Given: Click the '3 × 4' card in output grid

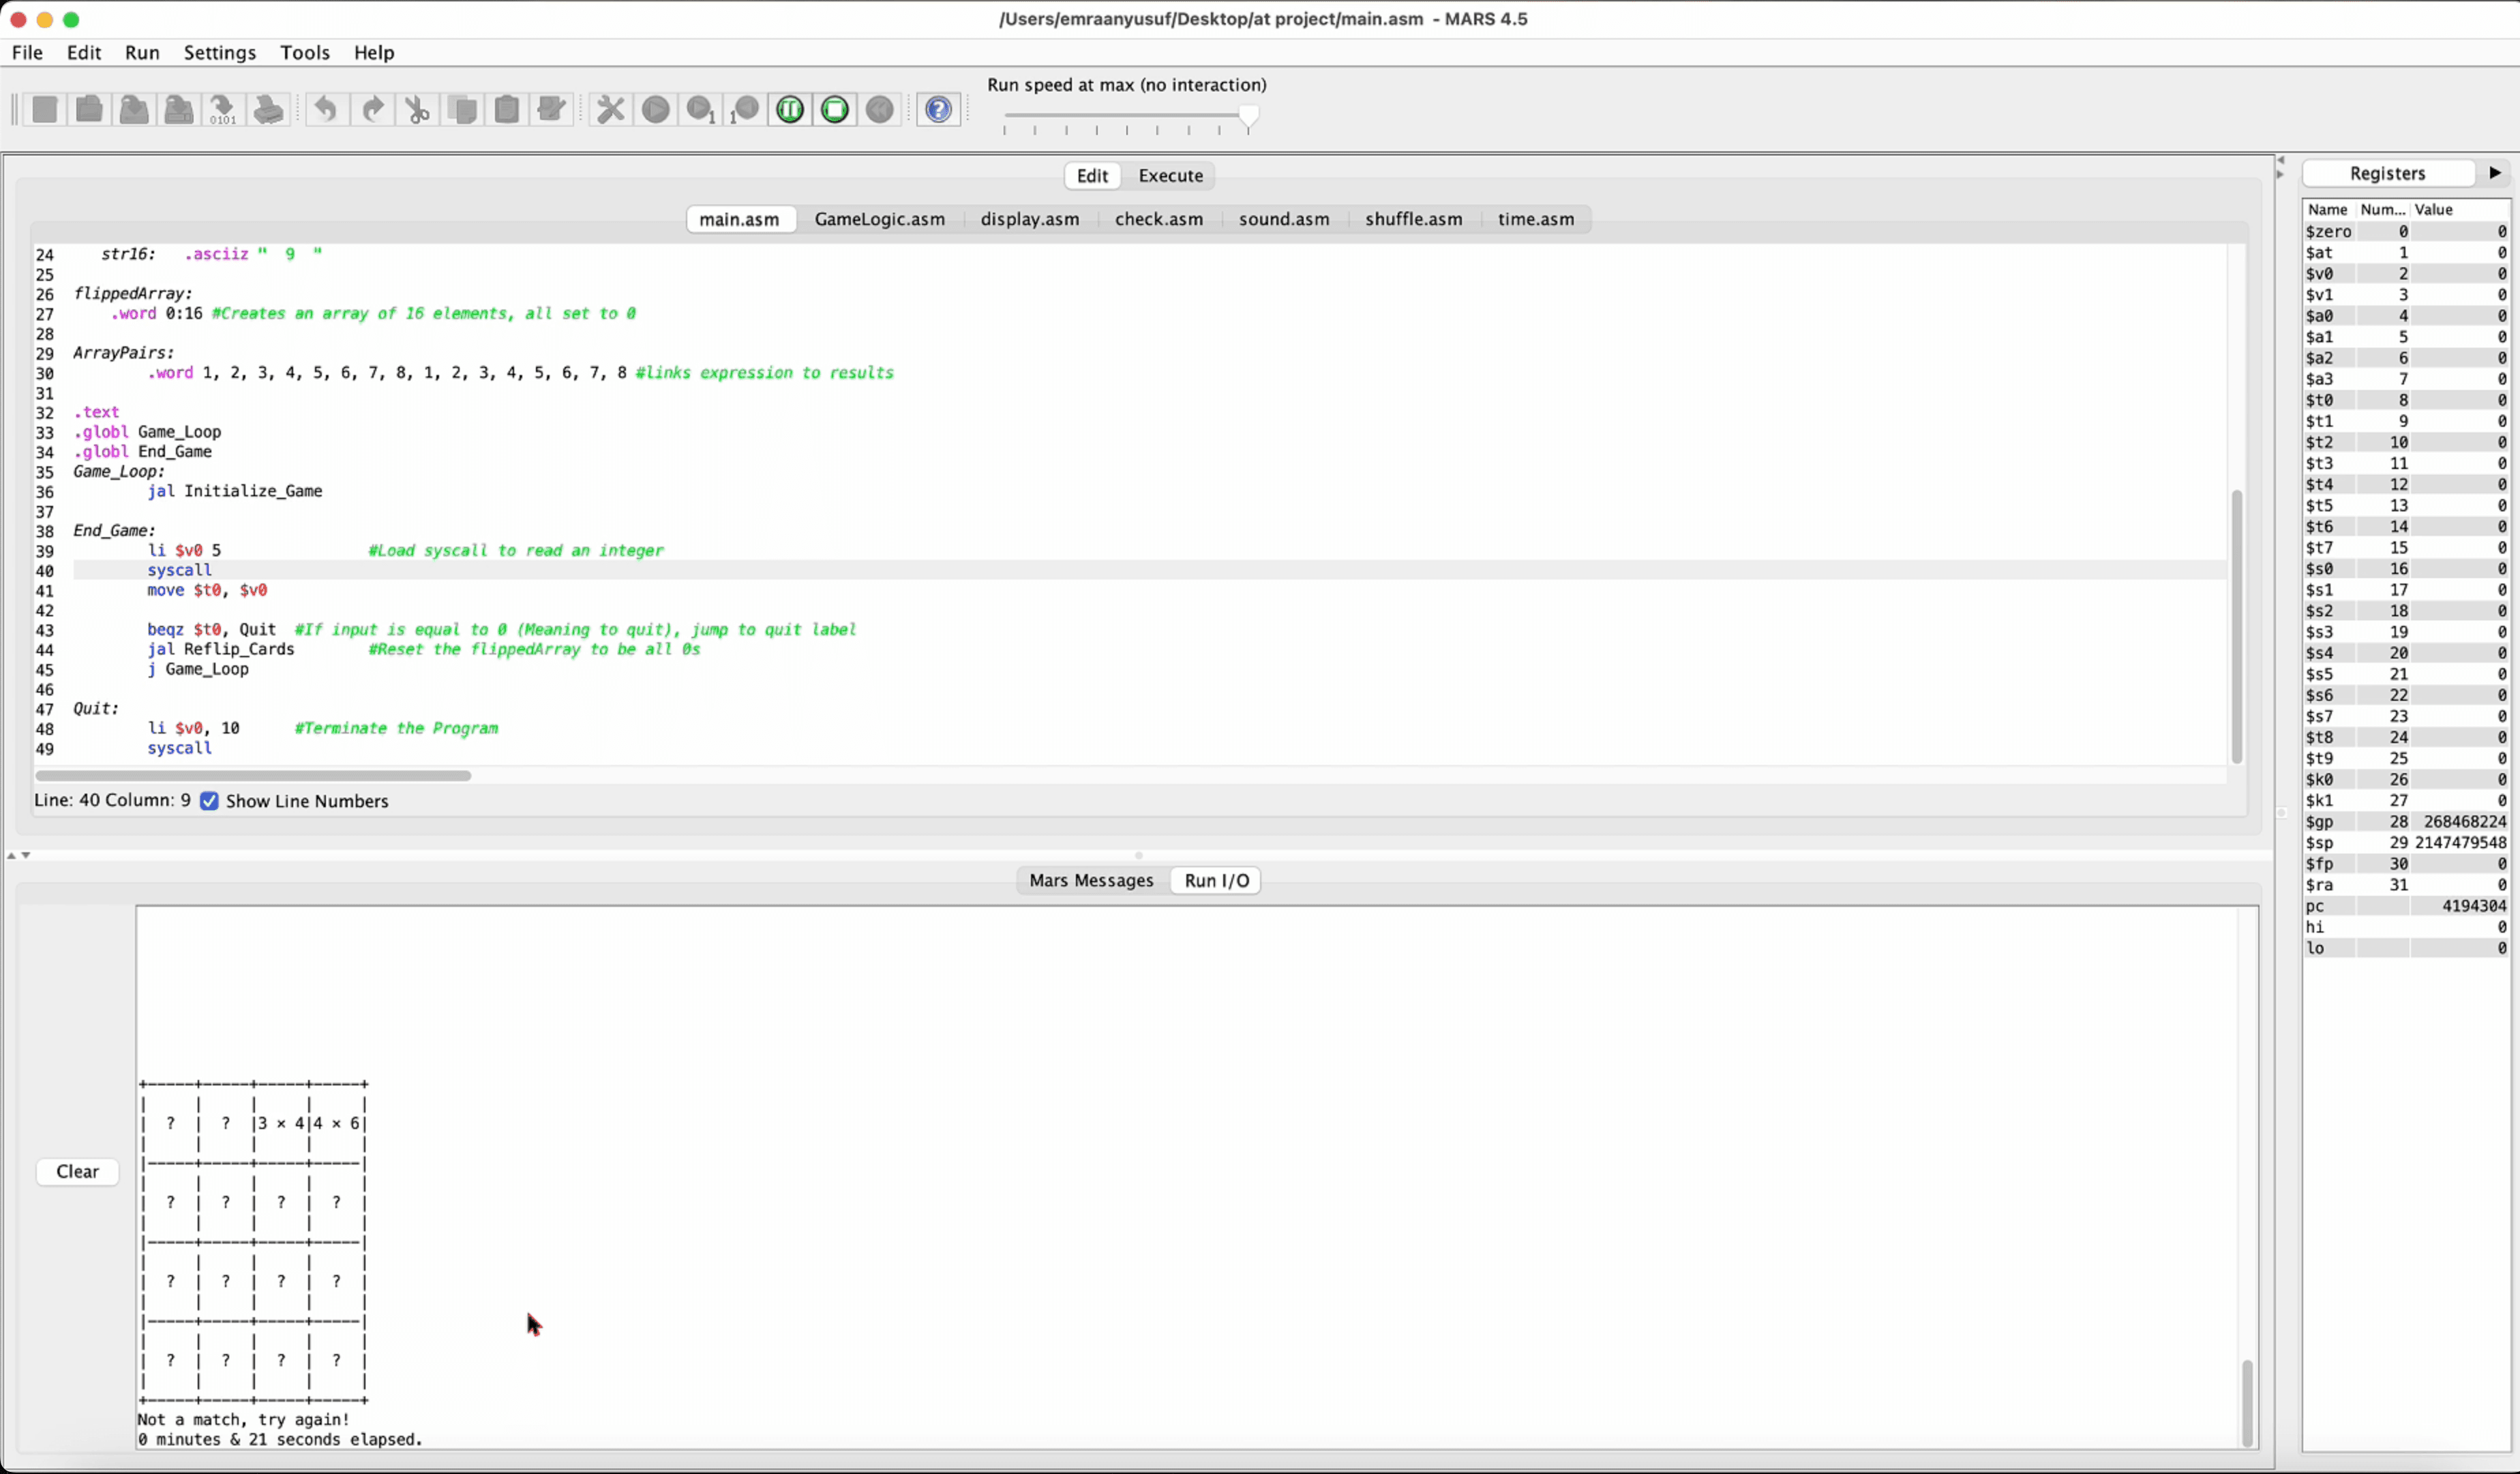Looking at the screenshot, I should pyautogui.click(x=281, y=1123).
